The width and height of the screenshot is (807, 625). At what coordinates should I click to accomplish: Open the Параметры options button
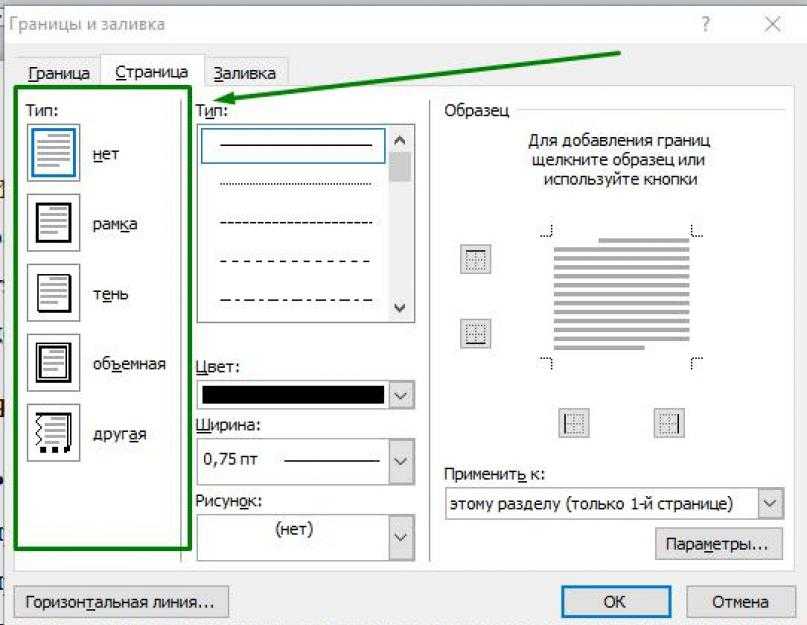tap(718, 544)
